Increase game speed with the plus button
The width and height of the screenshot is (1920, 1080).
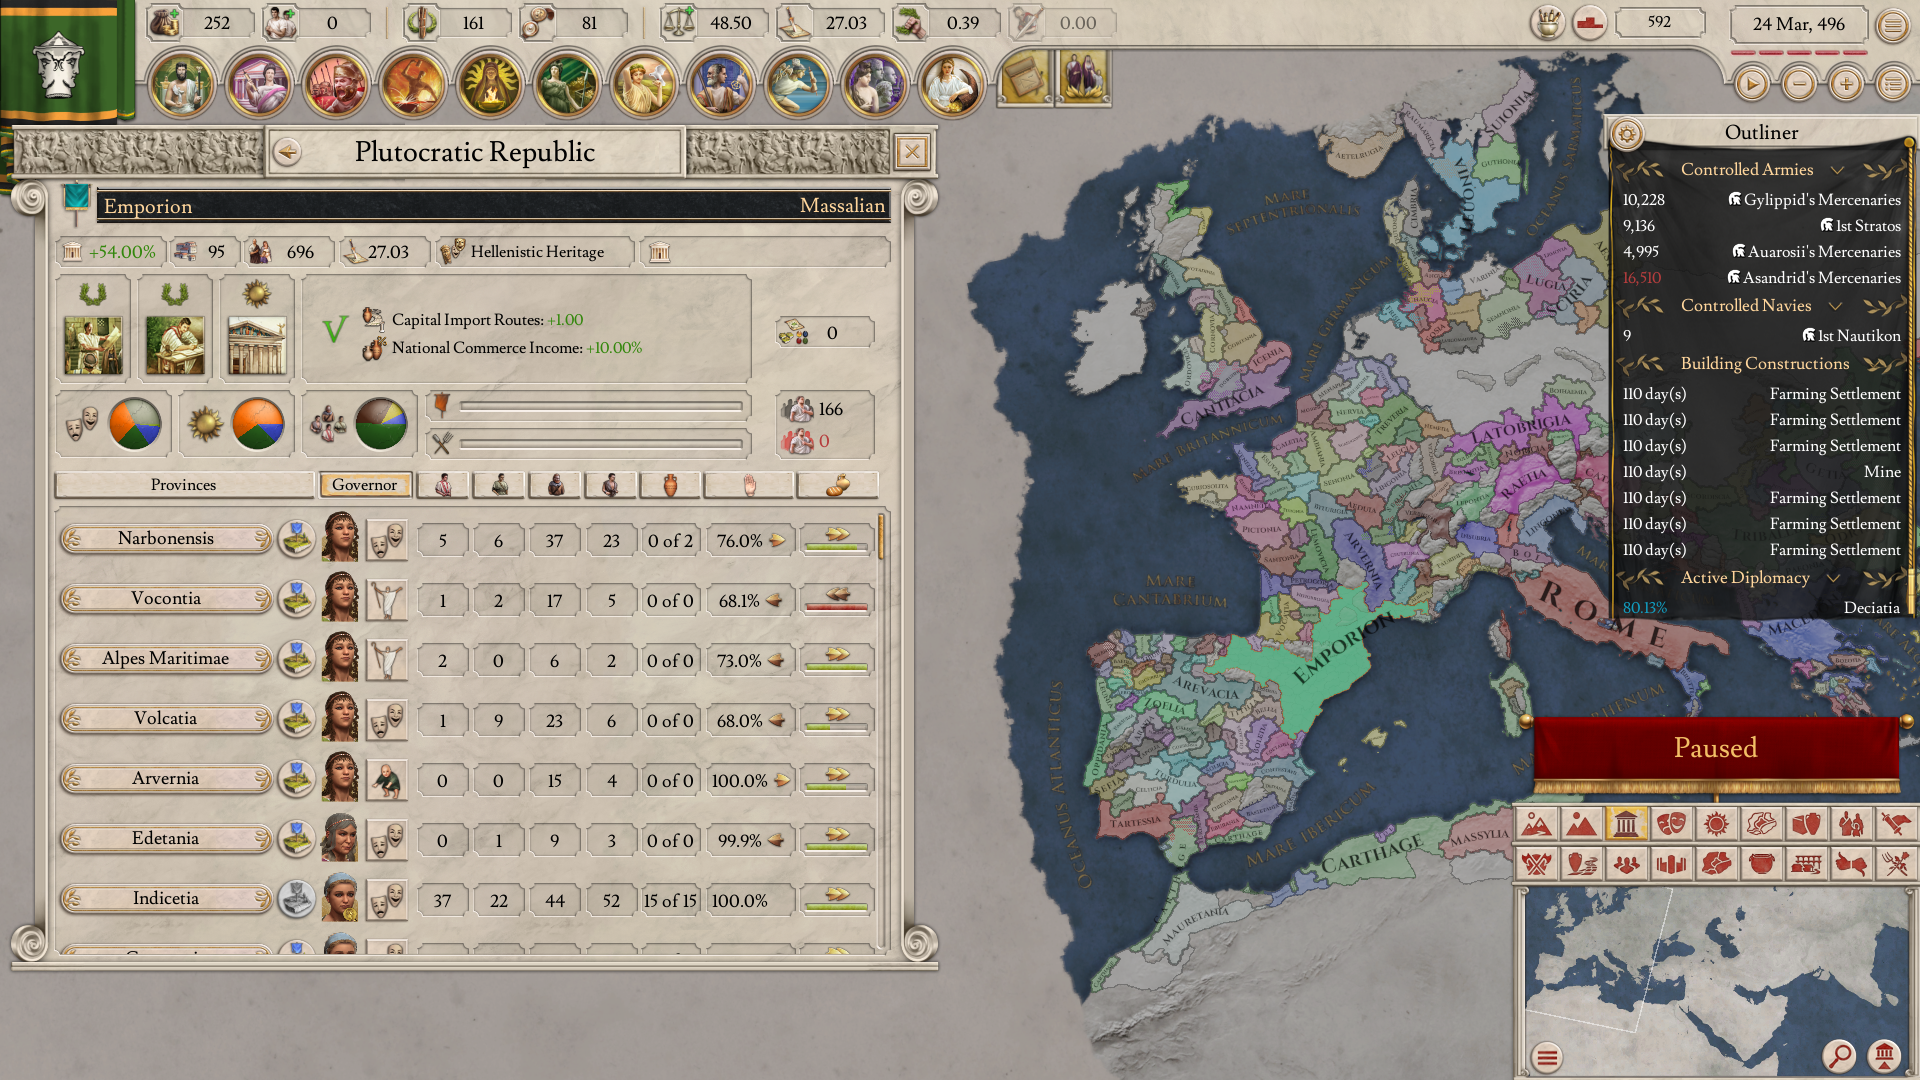[1846, 84]
